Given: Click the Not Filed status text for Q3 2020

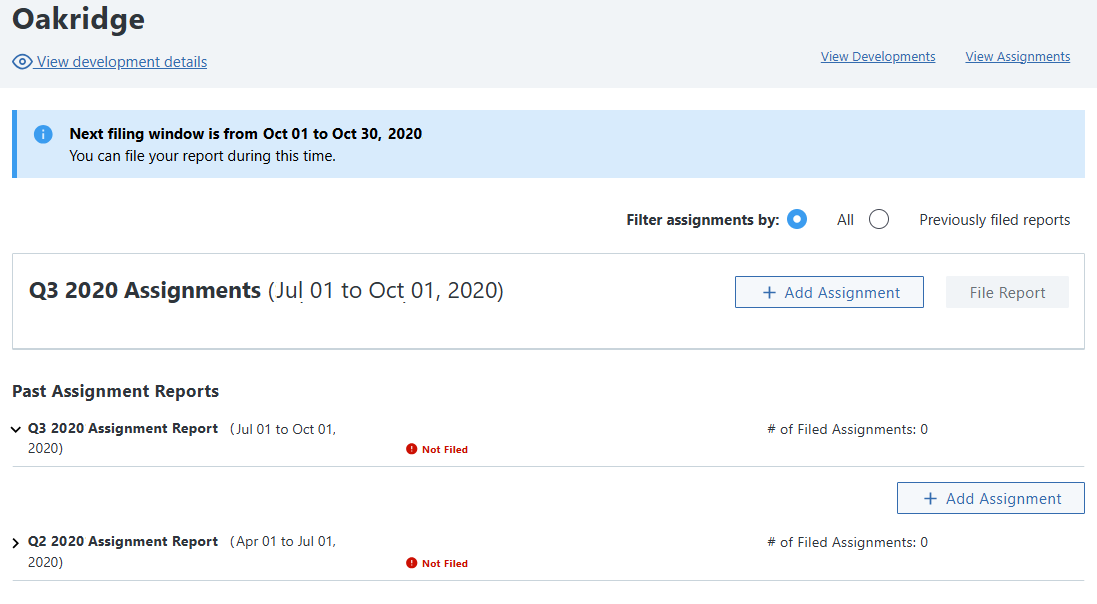Looking at the screenshot, I should (x=445, y=450).
